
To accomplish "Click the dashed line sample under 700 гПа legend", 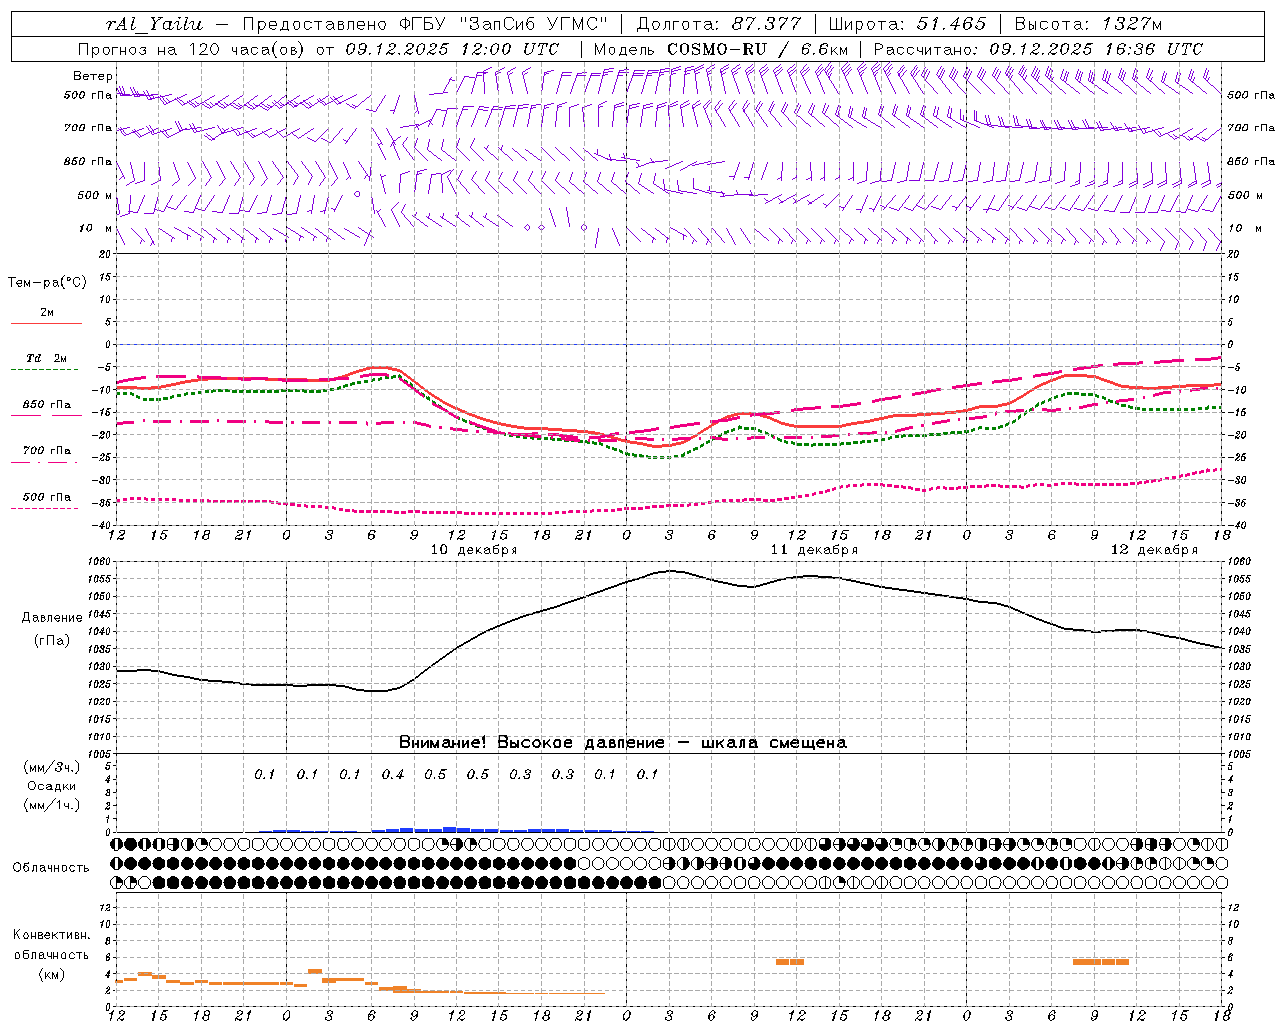I will pos(46,463).
